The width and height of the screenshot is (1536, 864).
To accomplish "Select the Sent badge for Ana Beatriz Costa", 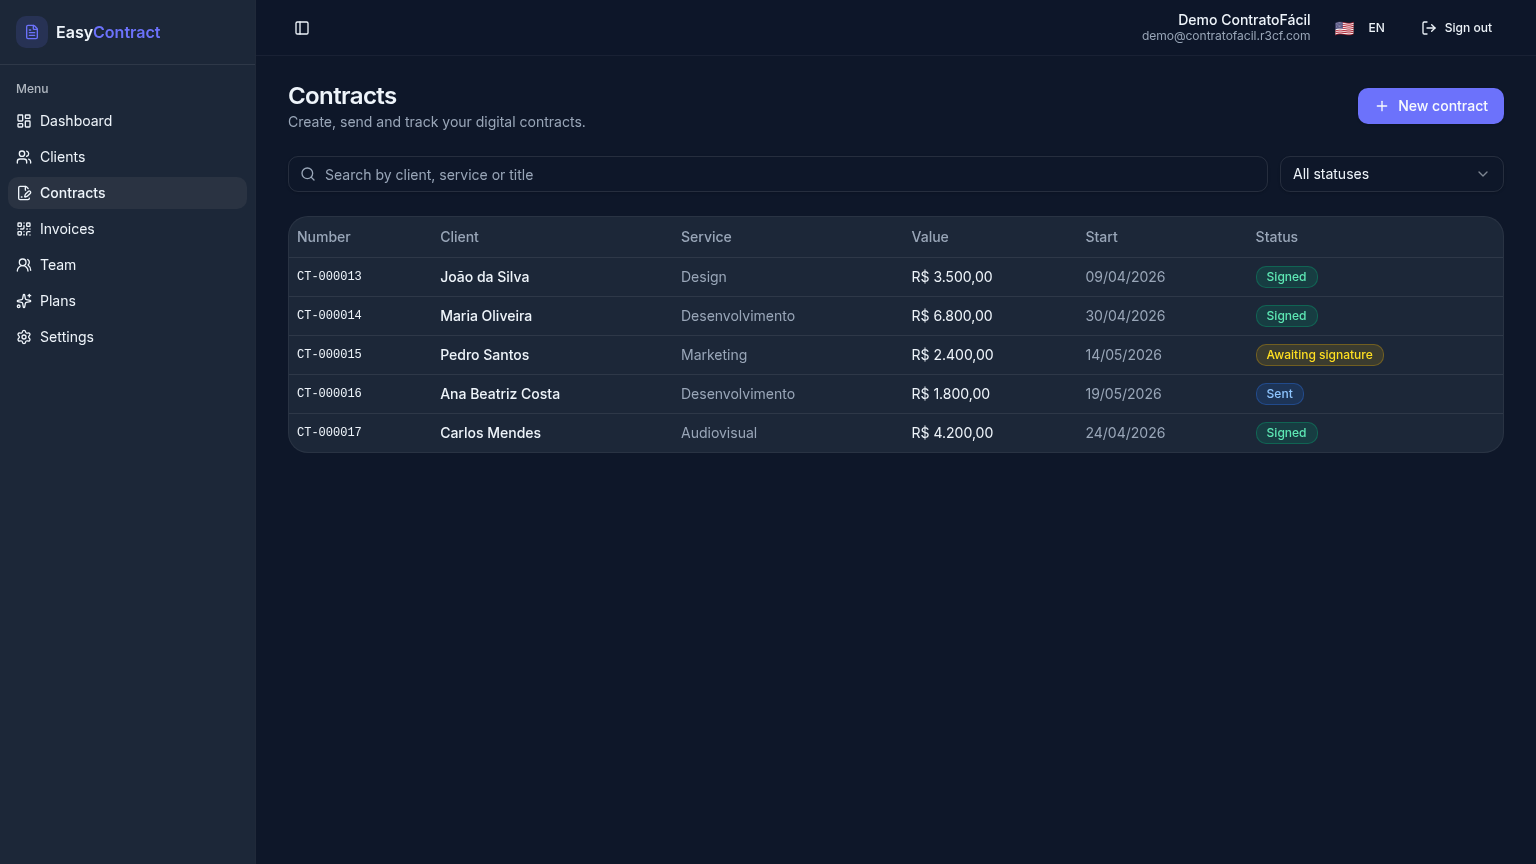I will (x=1280, y=394).
